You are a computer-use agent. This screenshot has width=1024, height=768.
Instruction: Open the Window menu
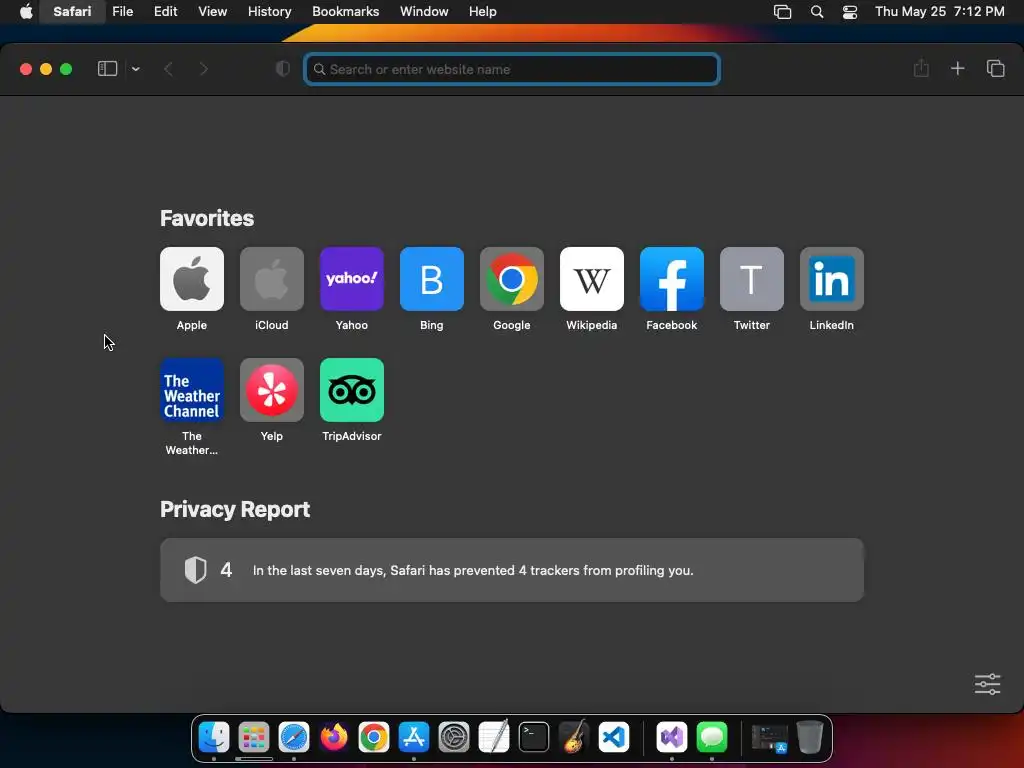coord(424,12)
